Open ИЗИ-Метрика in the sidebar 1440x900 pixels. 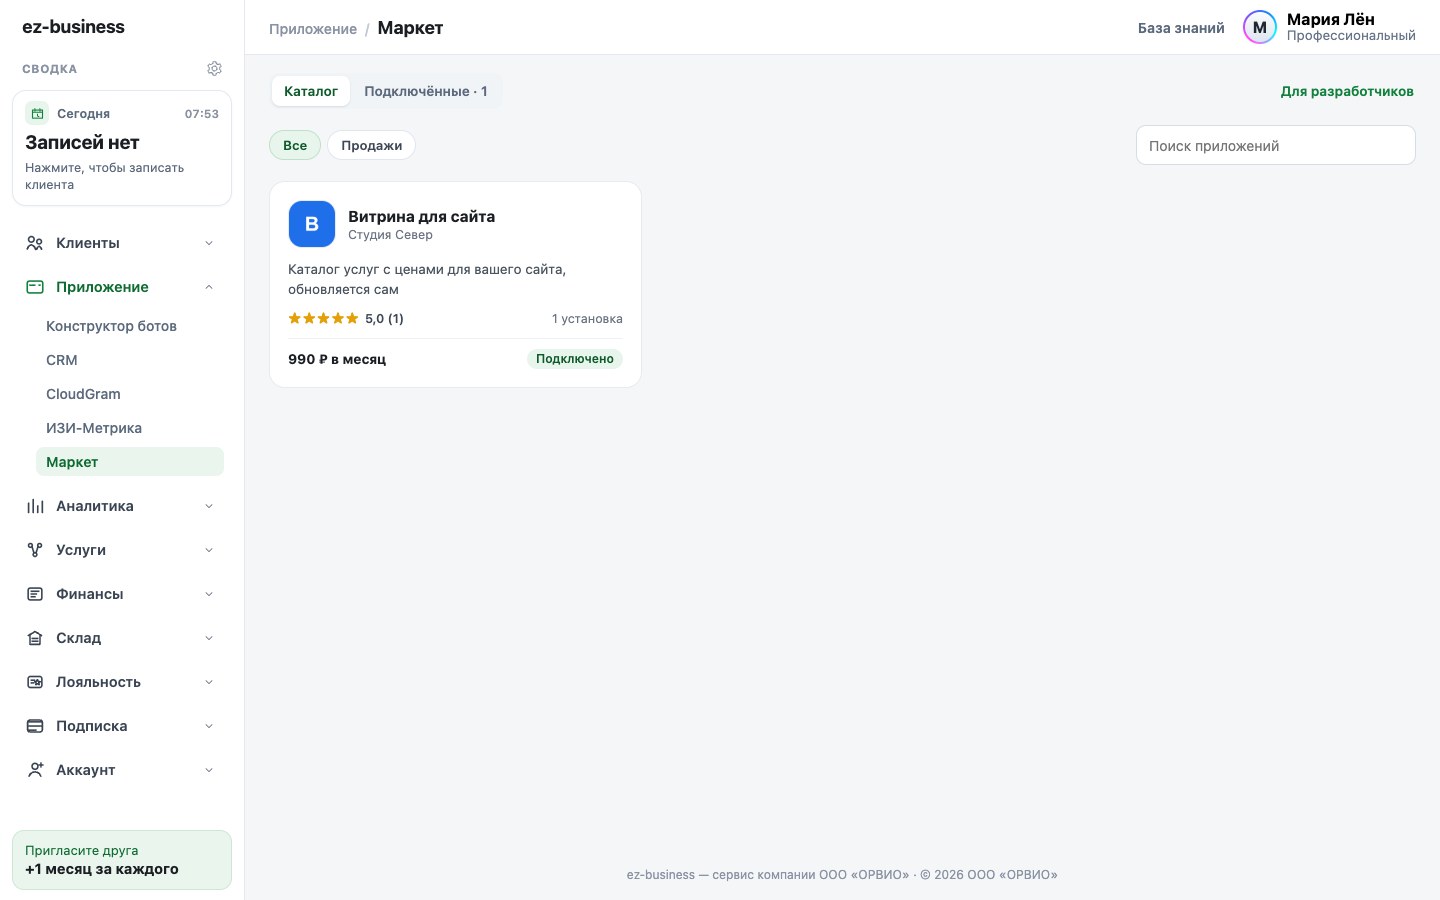[130, 428]
